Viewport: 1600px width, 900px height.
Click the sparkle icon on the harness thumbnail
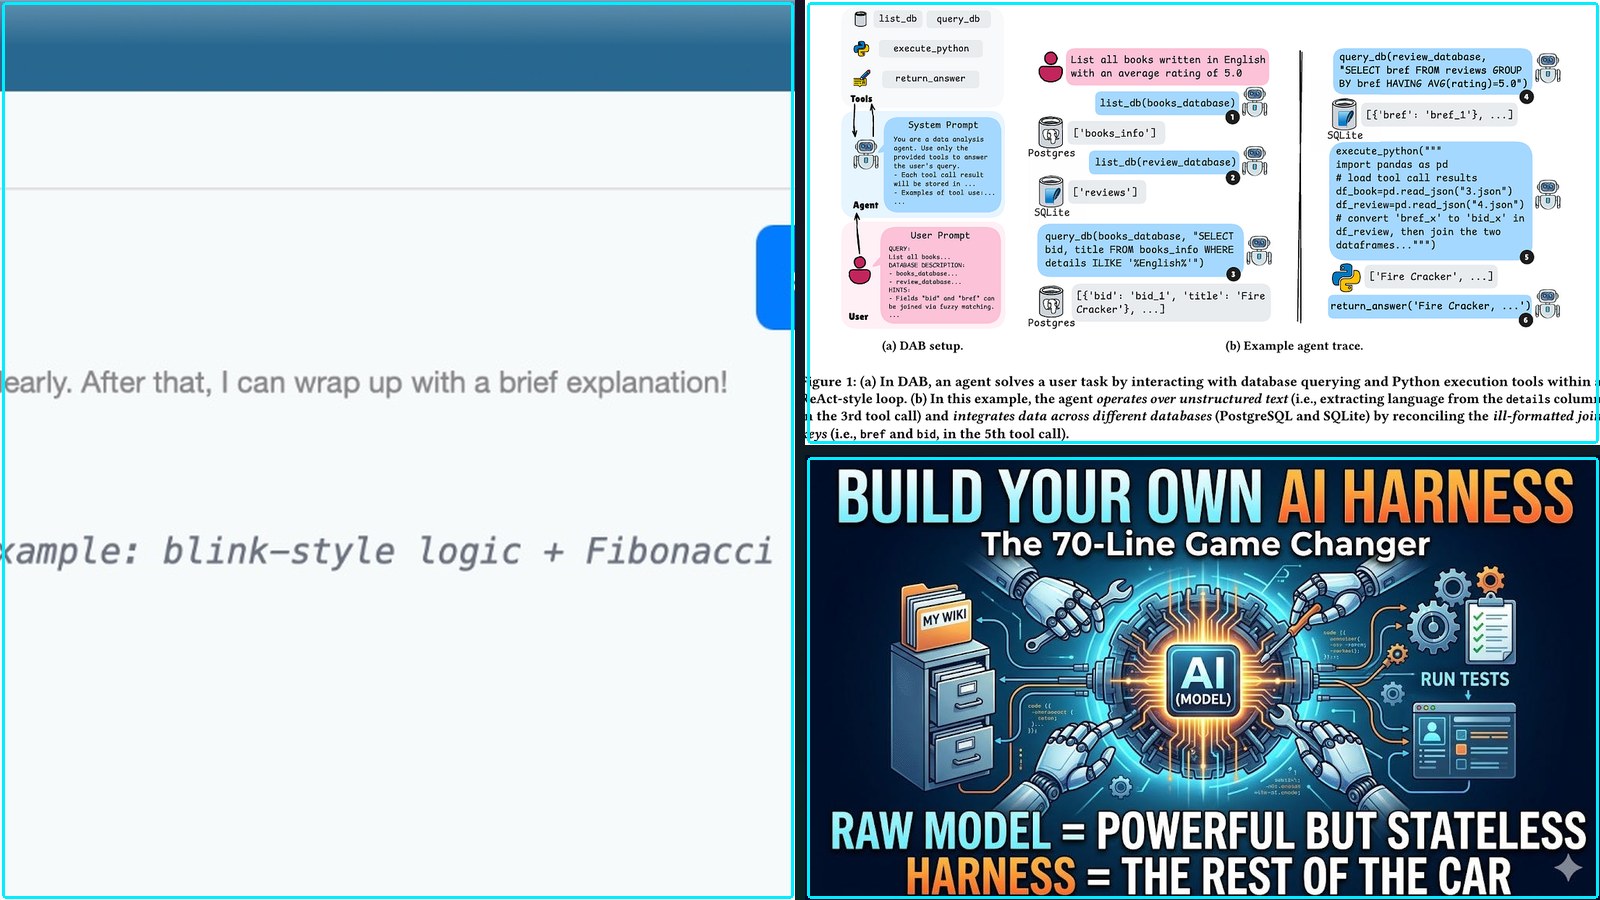pyautogui.click(x=1568, y=868)
